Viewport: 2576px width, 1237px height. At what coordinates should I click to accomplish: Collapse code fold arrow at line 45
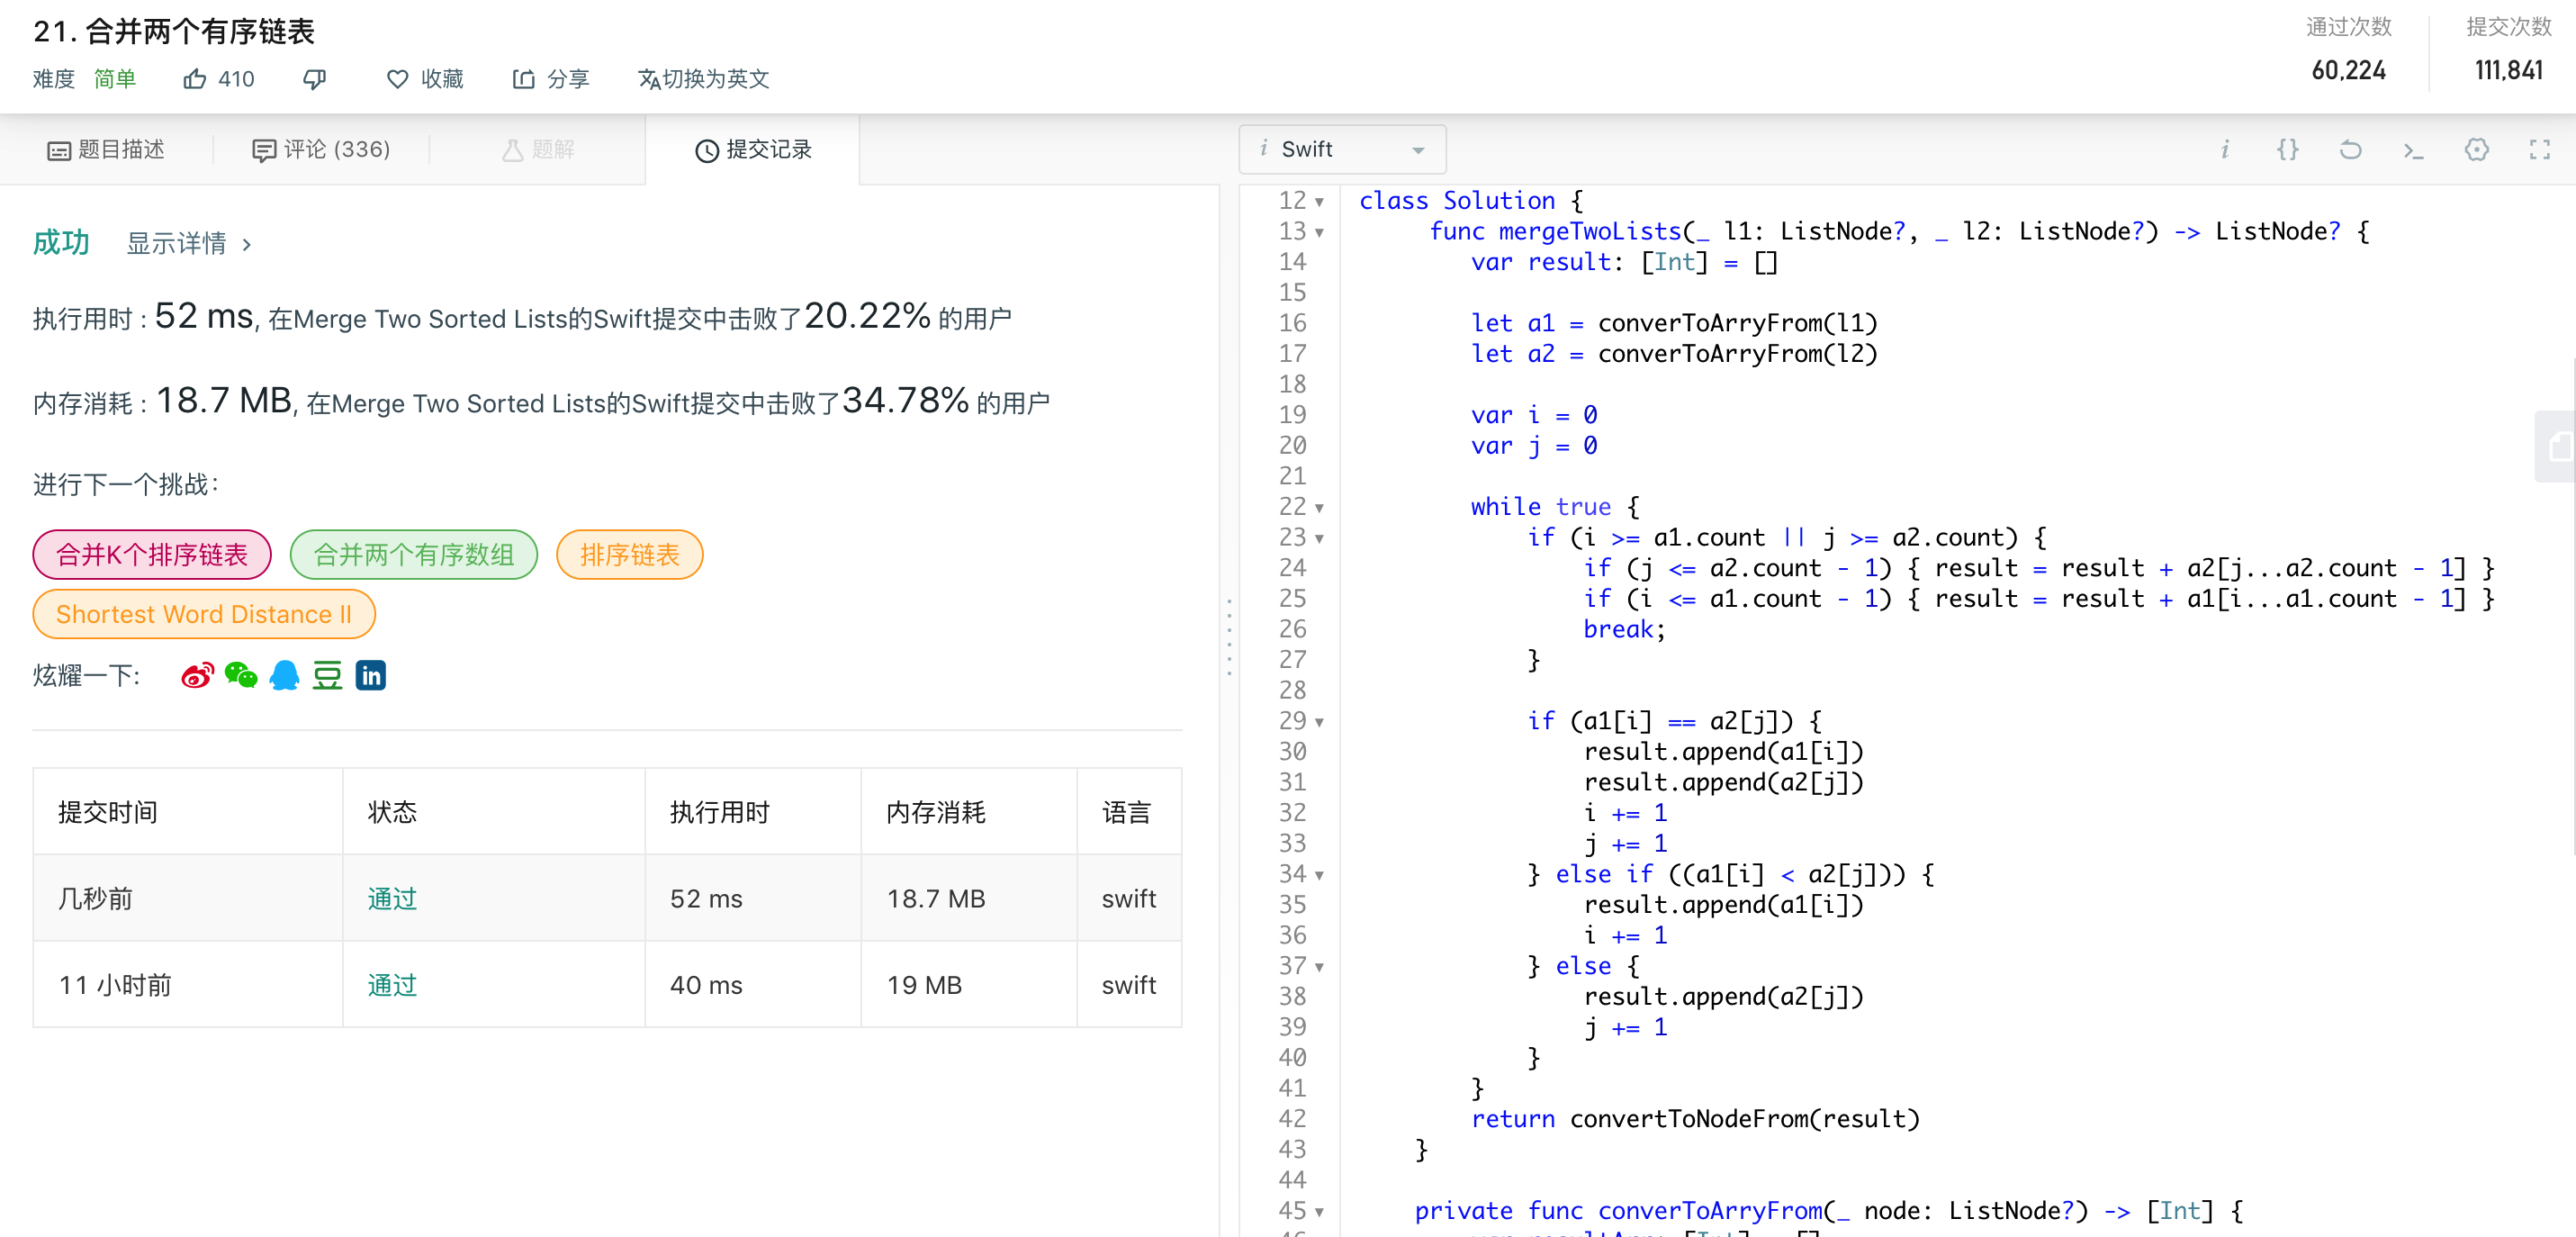[x=1319, y=1212]
